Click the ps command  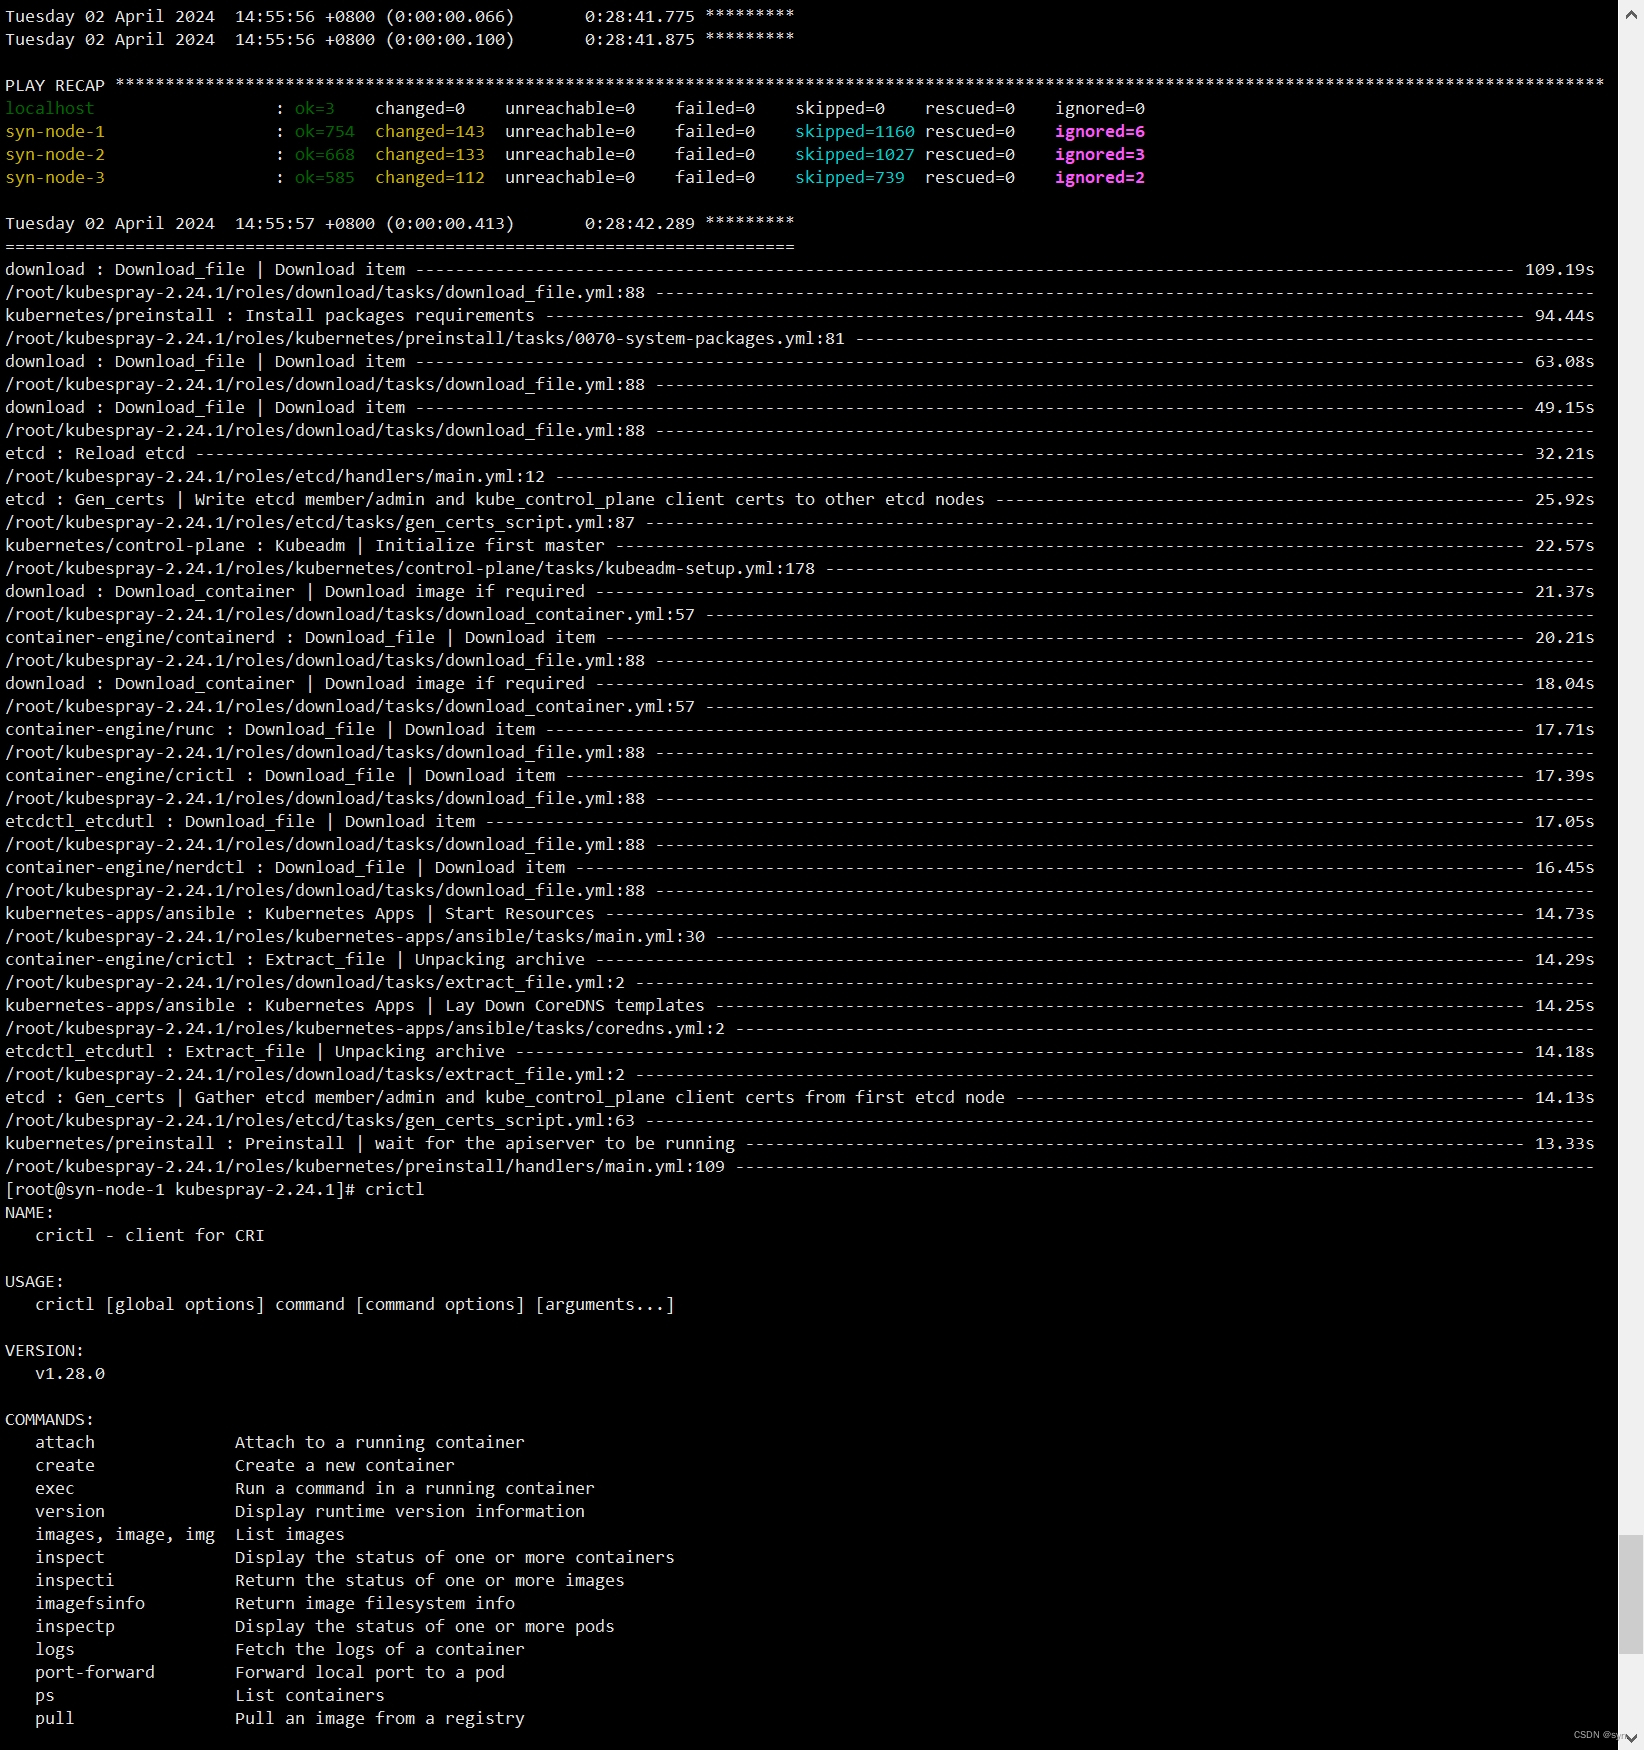pyautogui.click(x=45, y=1695)
